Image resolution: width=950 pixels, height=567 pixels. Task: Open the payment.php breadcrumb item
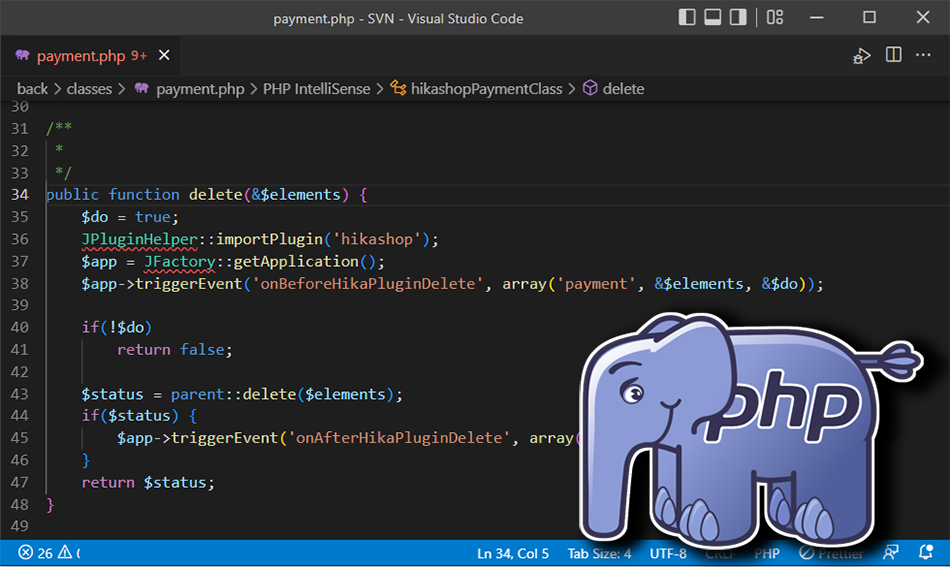tap(200, 89)
